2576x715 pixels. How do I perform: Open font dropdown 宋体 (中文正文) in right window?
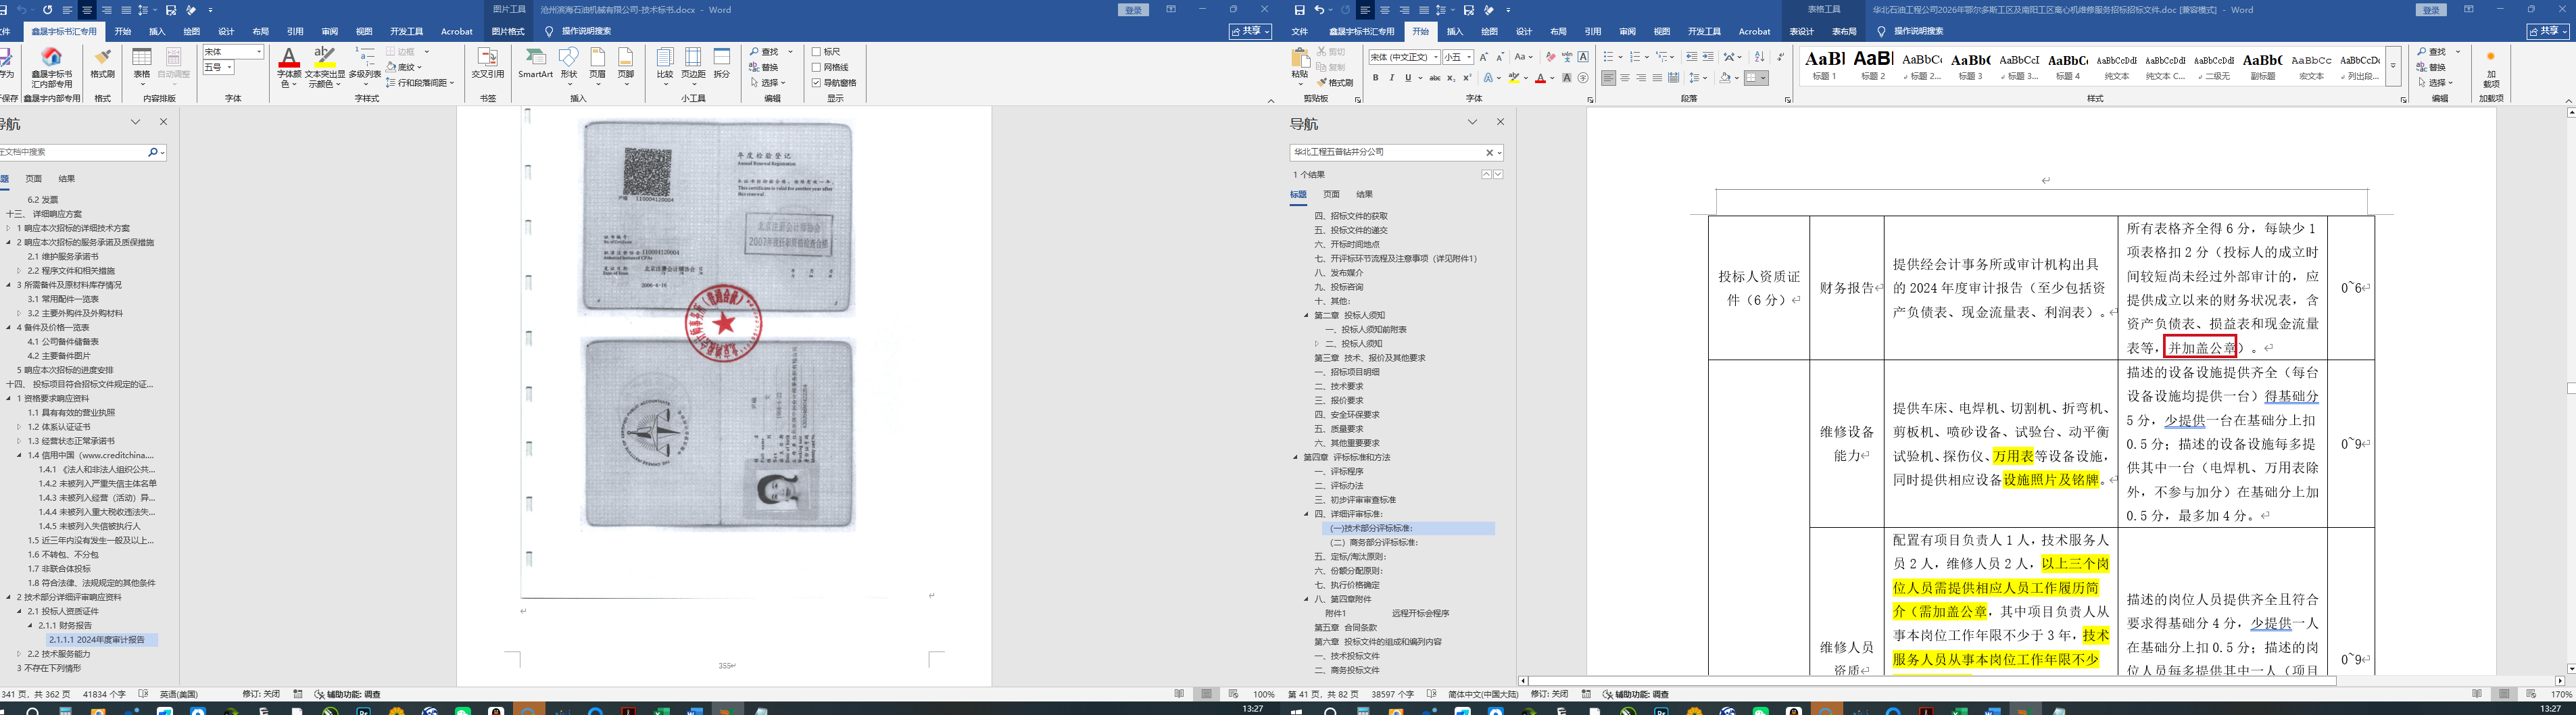pyautogui.click(x=1436, y=57)
